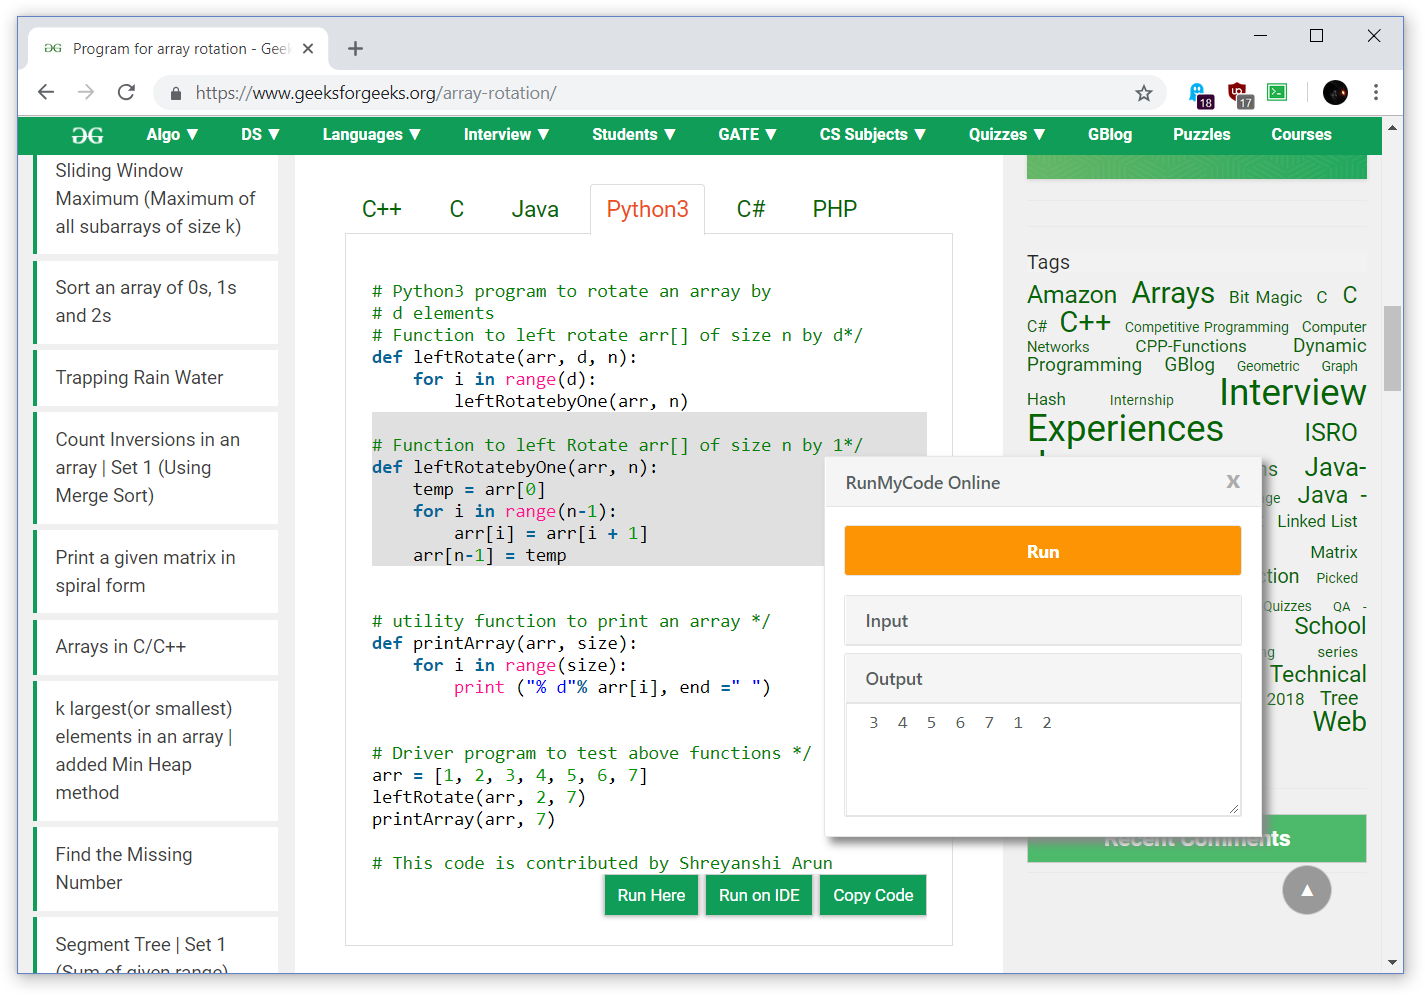Expand the Languages dropdown menu

[x=371, y=135]
